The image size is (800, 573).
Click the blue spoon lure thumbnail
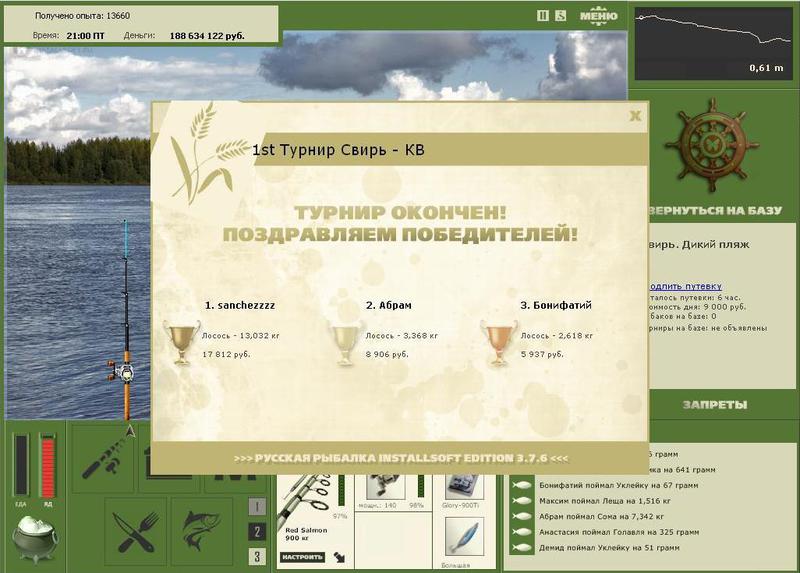(464, 537)
